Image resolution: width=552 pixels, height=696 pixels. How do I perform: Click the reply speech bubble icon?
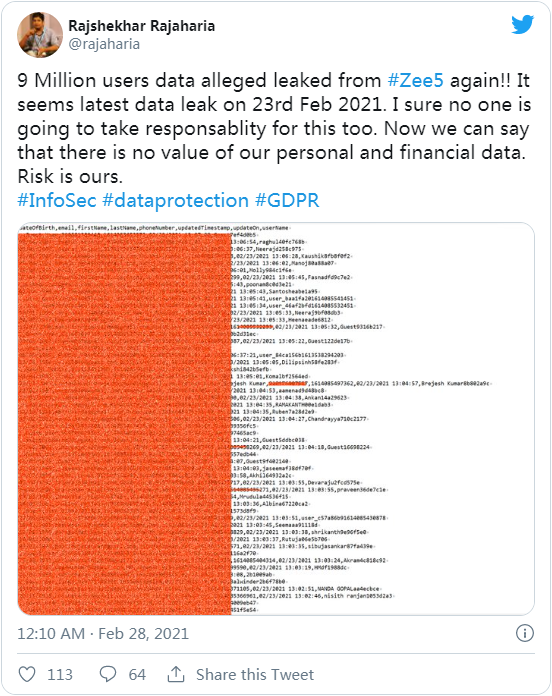(x=108, y=674)
